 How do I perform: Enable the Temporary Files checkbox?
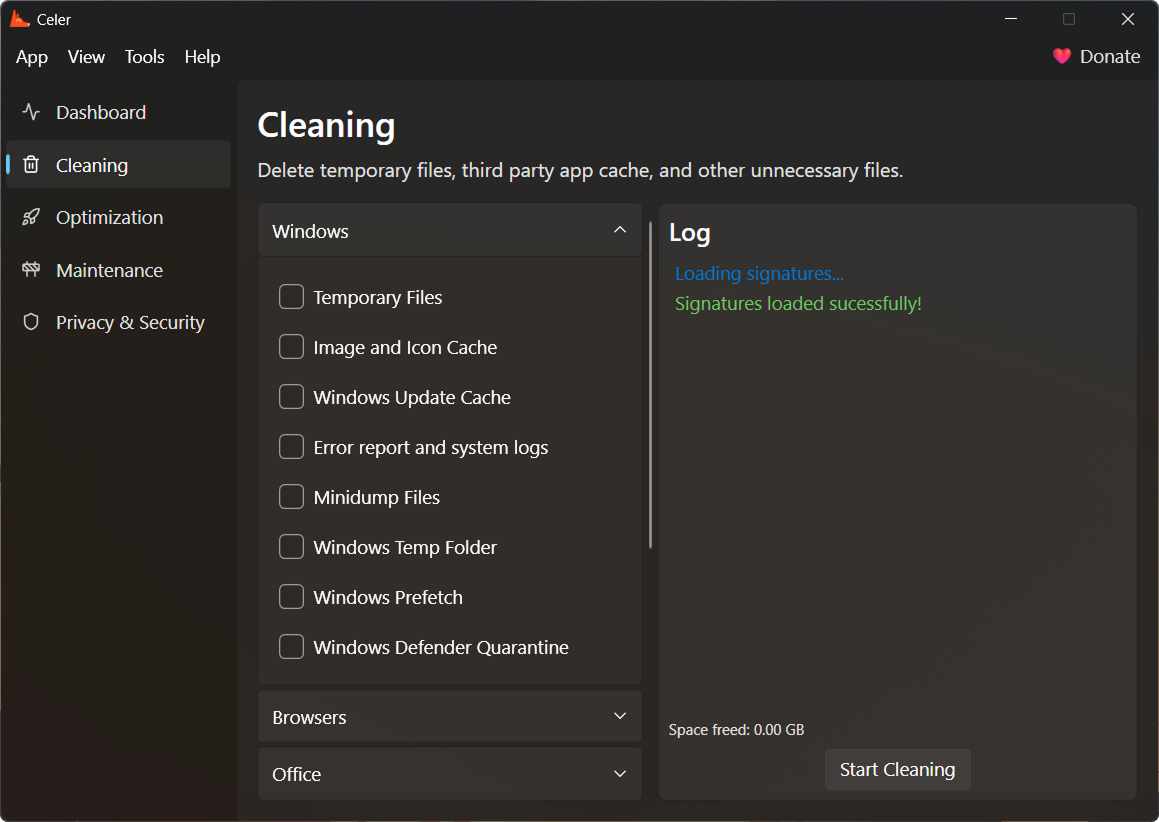pos(291,297)
